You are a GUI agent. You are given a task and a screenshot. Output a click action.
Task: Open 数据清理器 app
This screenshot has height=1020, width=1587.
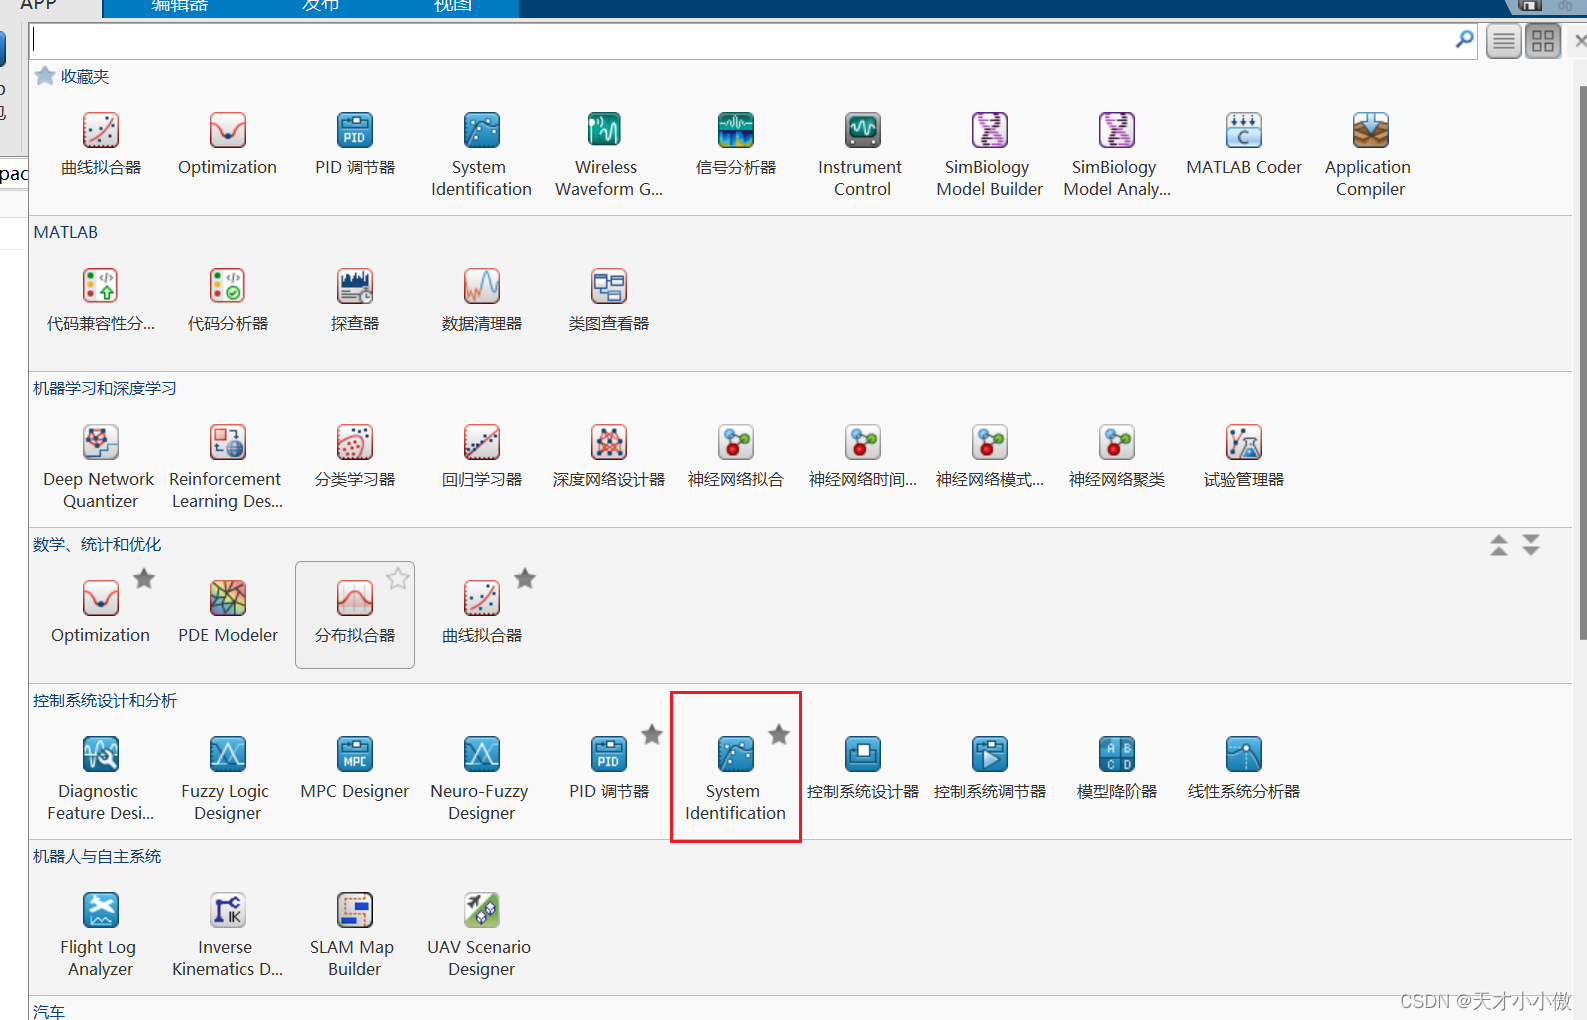[x=482, y=300]
